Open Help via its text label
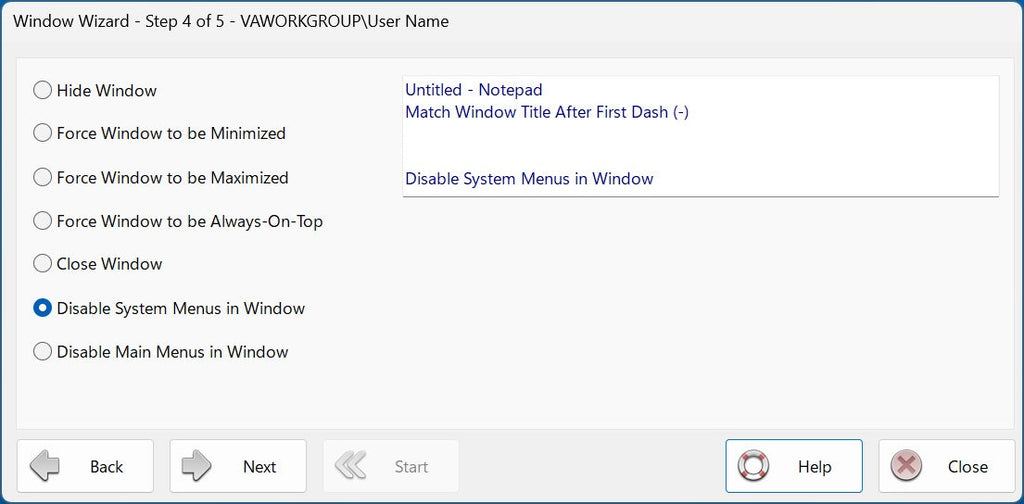1024x504 pixels. pos(814,467)
